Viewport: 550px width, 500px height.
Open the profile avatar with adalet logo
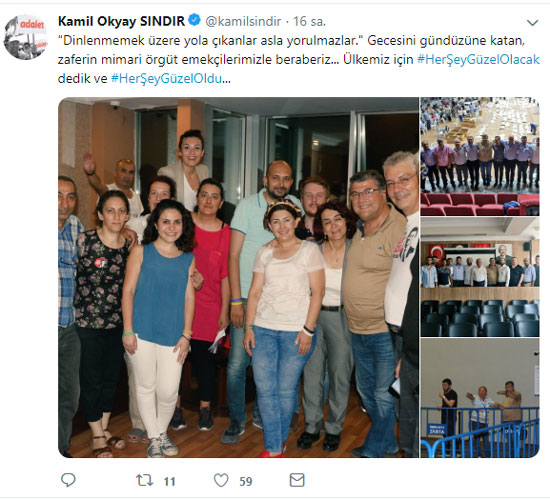26,36
